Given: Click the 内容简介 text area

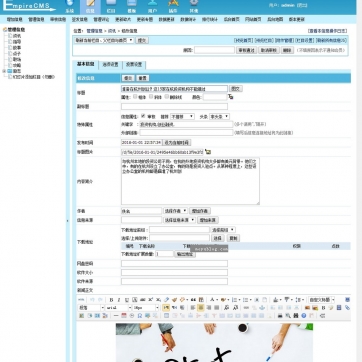Looking at the screenshot, I should (x=190, y=181).
